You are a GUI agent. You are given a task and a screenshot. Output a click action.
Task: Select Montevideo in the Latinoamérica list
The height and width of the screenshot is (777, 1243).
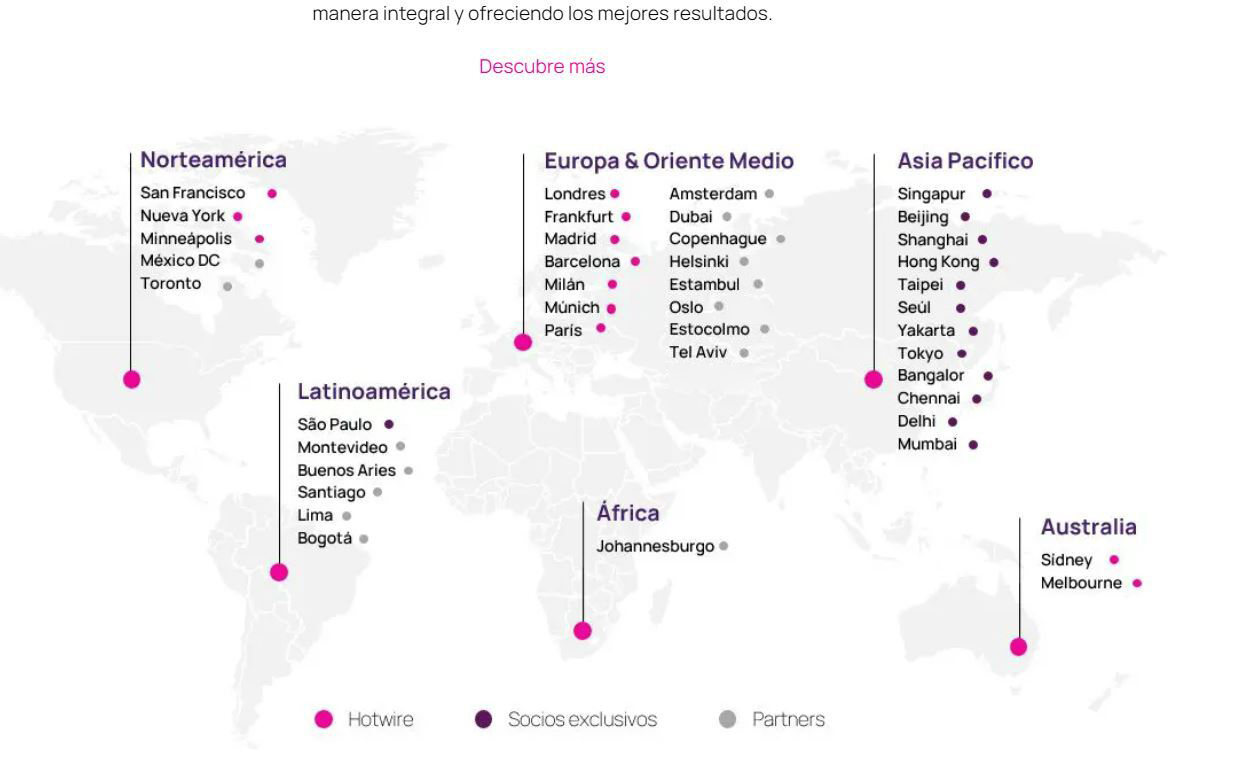tap(342, 448)
